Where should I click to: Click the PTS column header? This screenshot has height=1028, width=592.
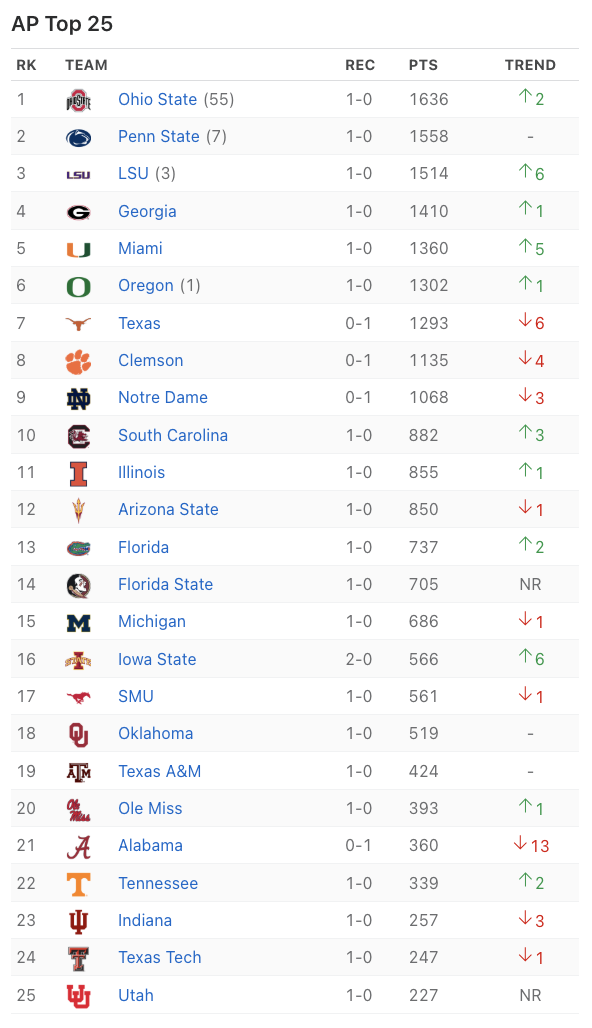pos(424,65)
